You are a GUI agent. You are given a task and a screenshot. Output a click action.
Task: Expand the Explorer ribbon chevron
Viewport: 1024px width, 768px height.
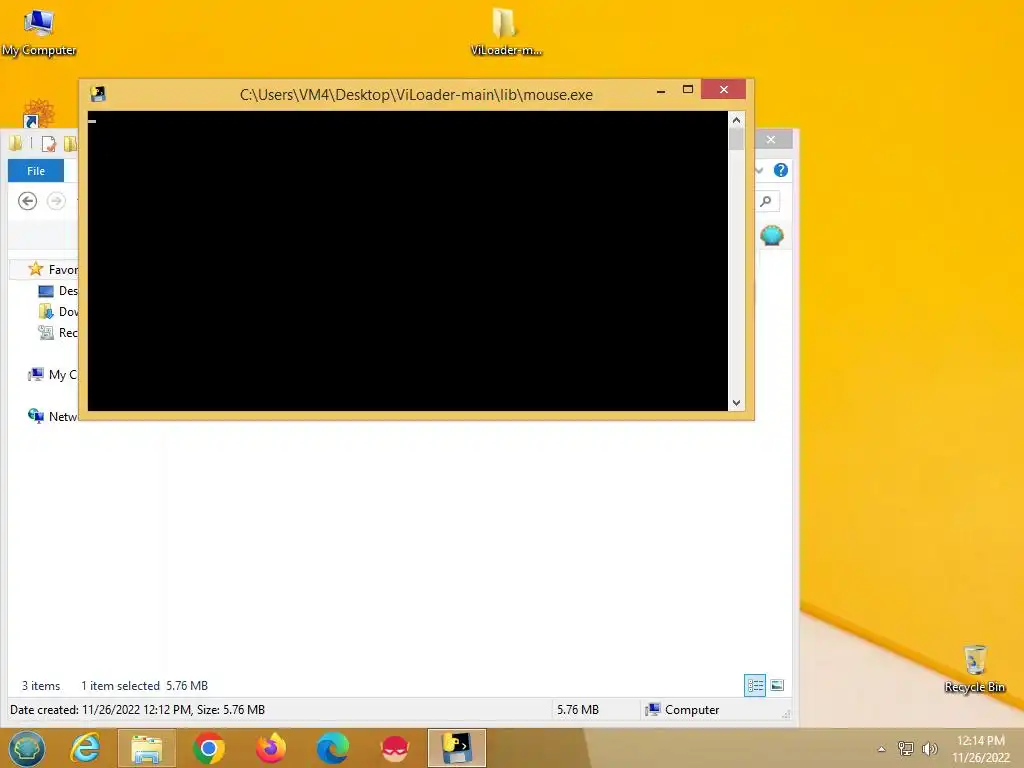tap(760, 170)
